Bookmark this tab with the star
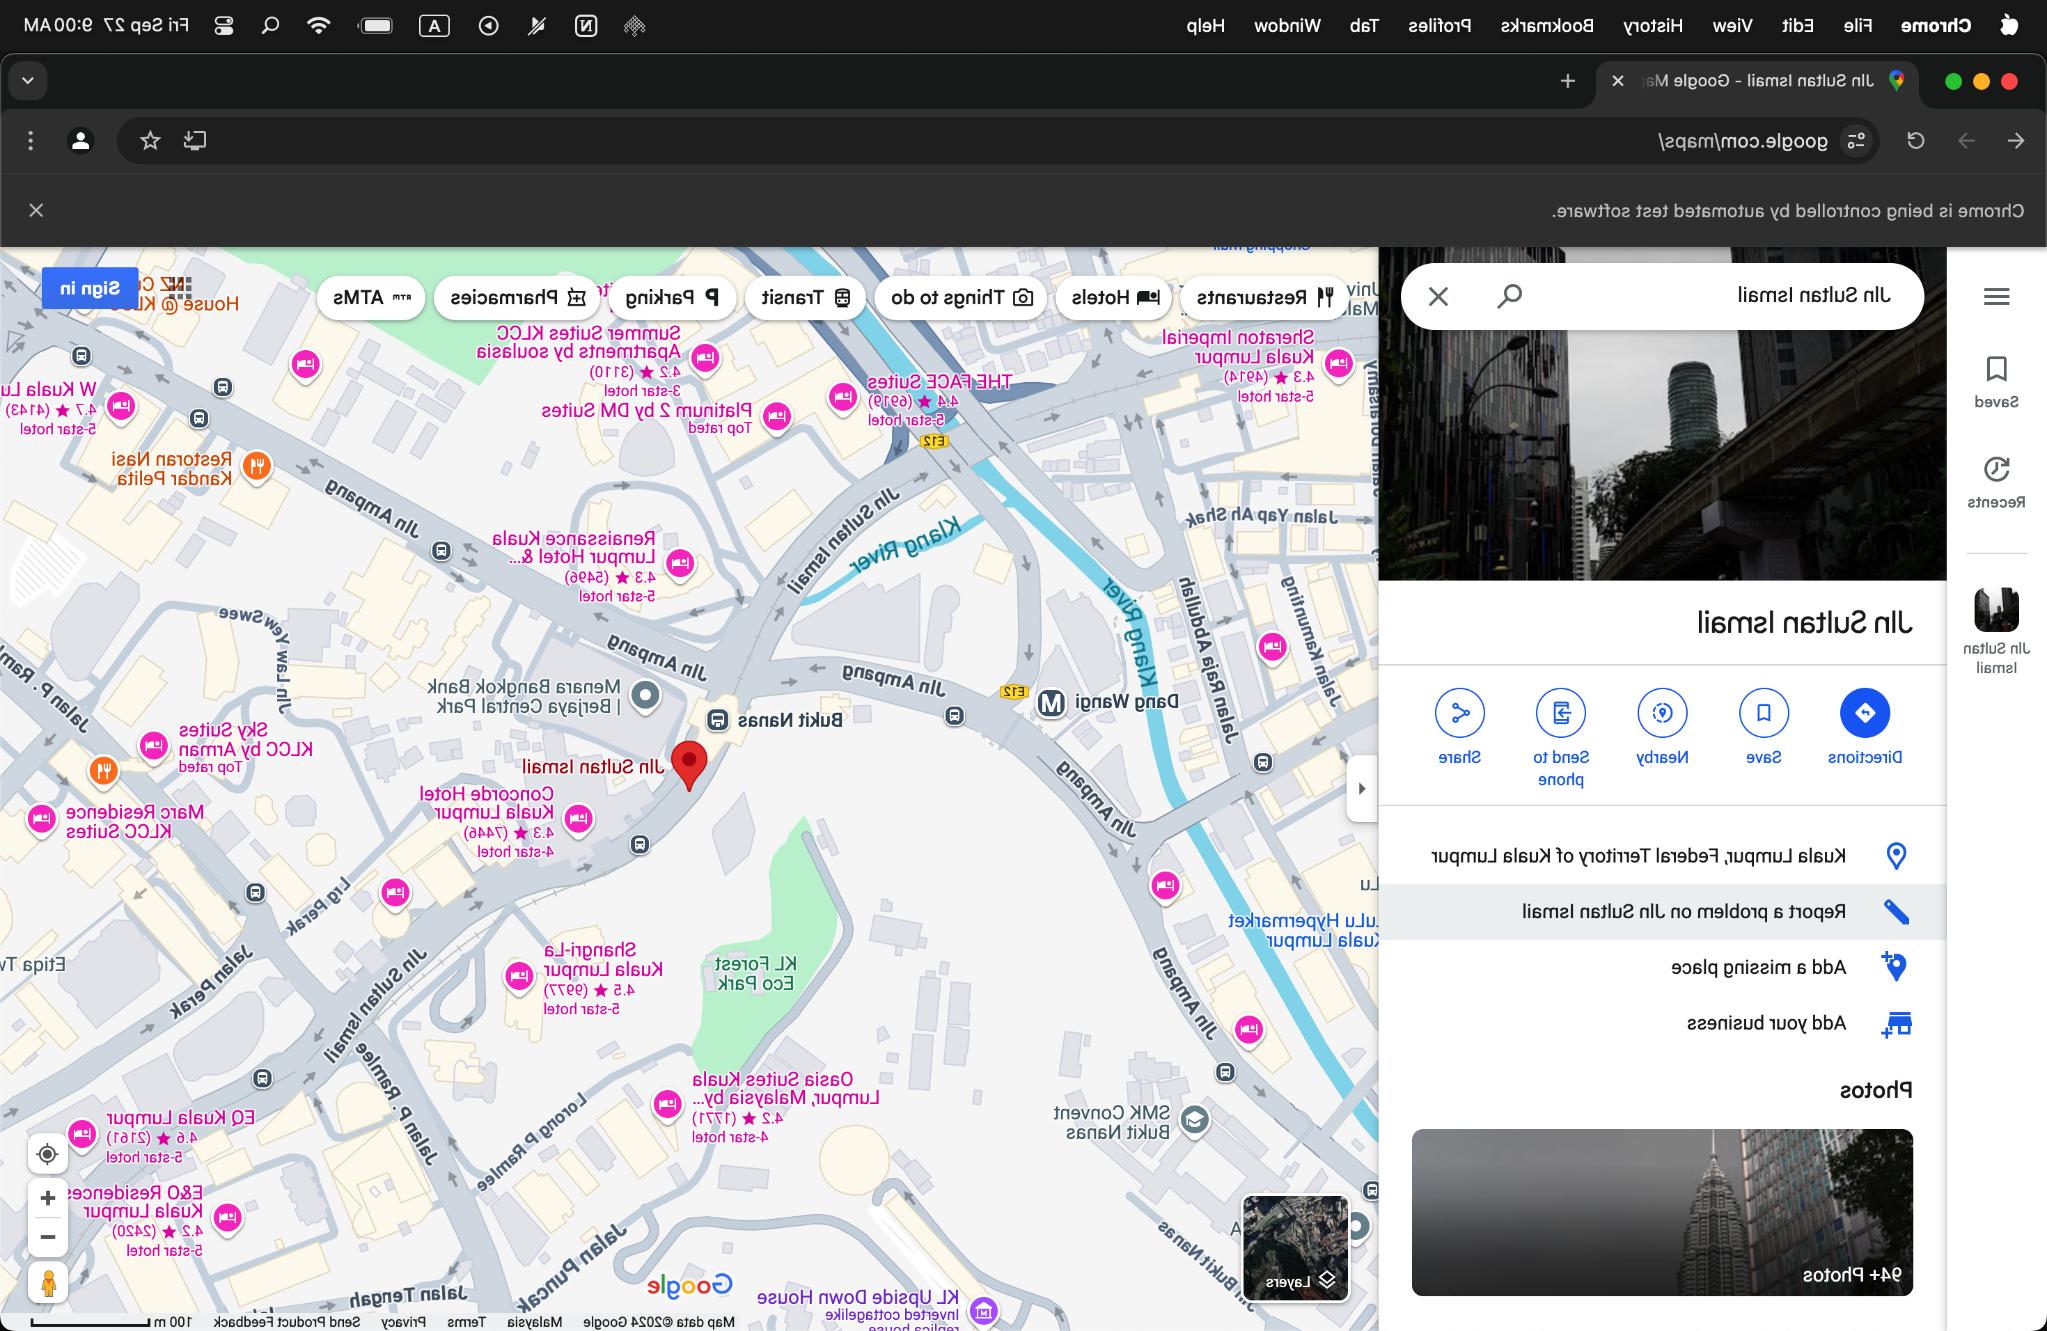 tap(150, 141)
